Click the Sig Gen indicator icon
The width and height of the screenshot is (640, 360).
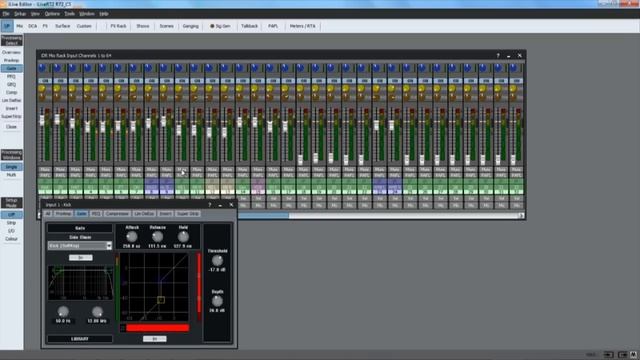pyautogui.click(x=212, y=26)
